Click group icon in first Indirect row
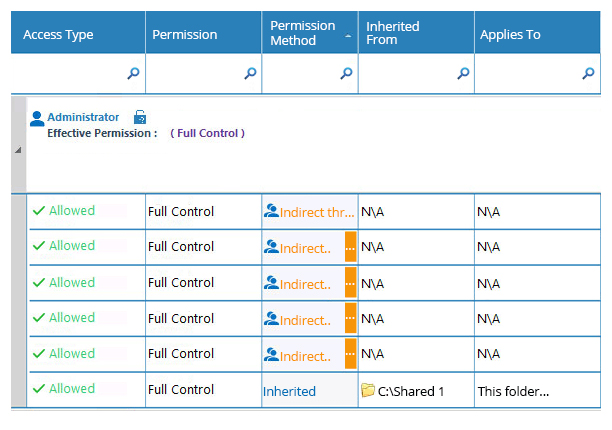The image size is (612, 430). (x=271, y=211)
